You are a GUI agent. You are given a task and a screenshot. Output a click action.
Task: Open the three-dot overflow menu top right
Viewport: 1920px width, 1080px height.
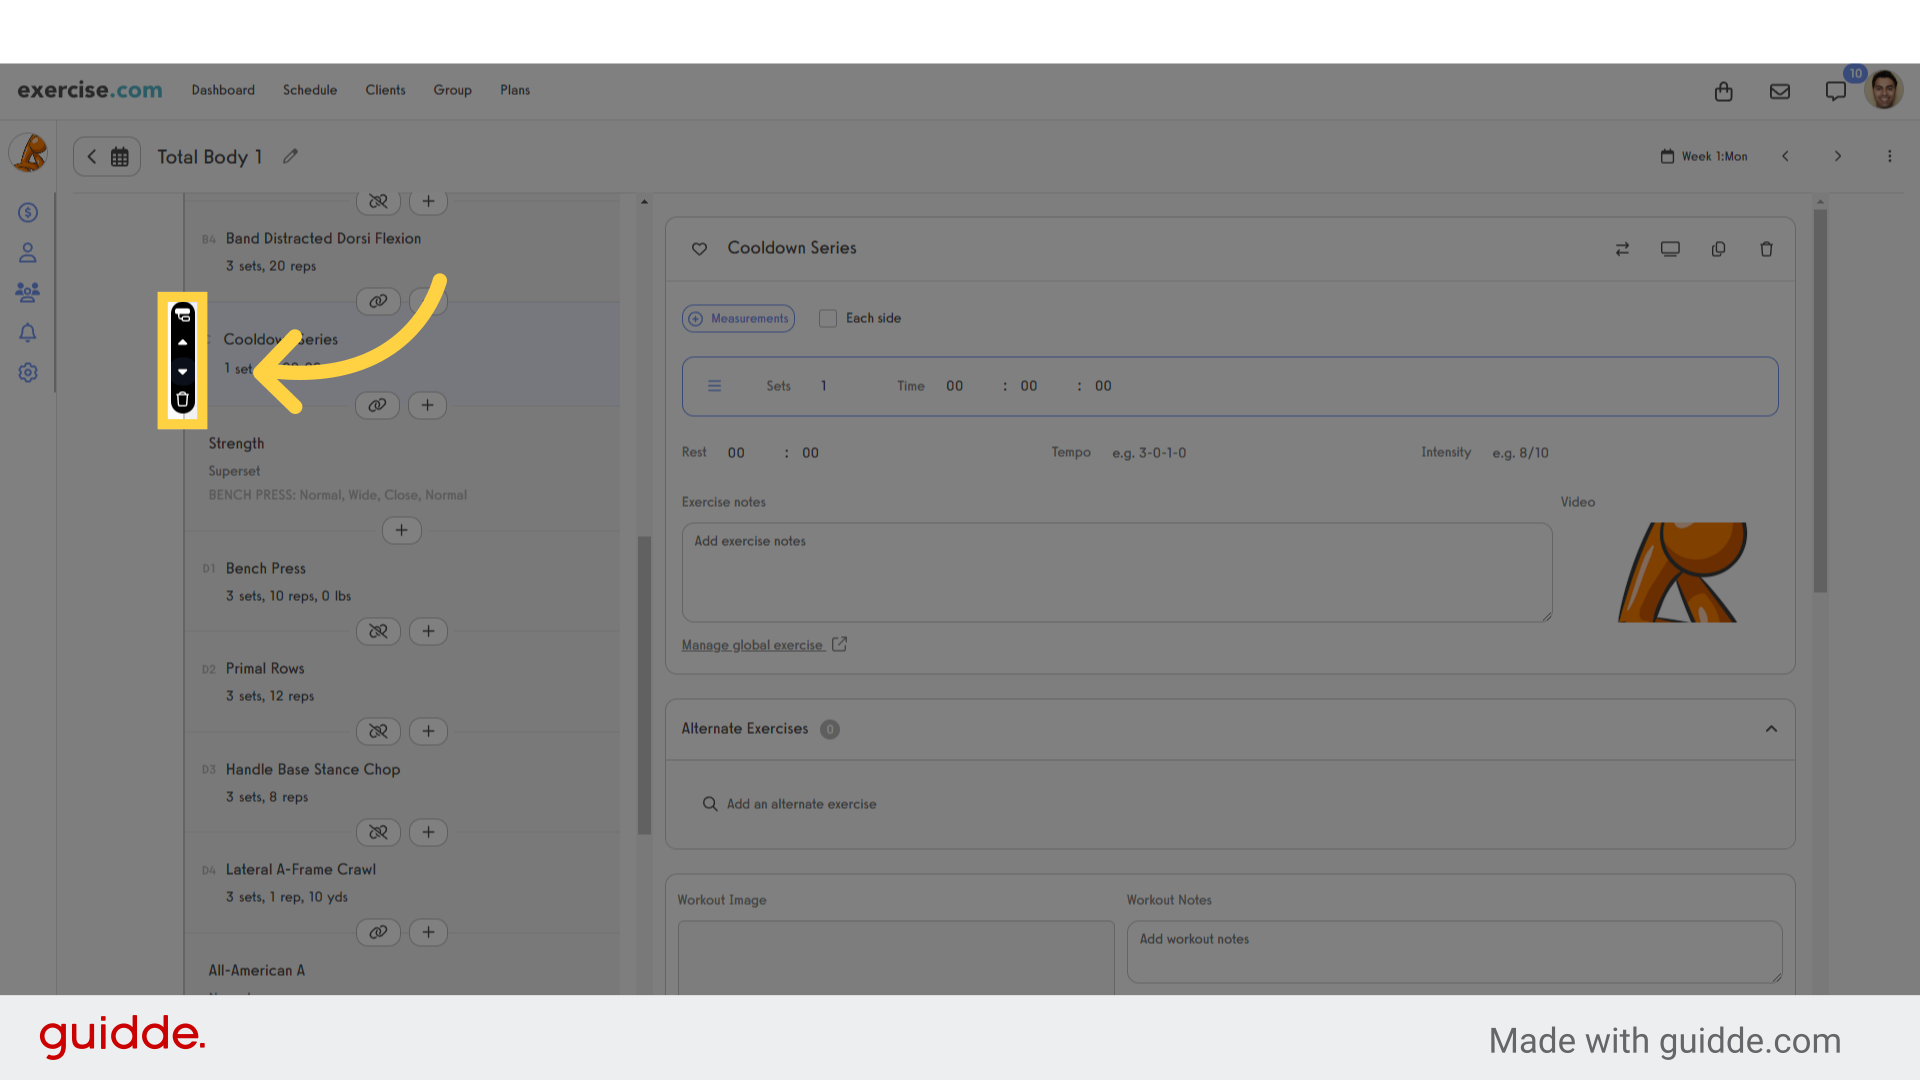[x=1890, y=156]
